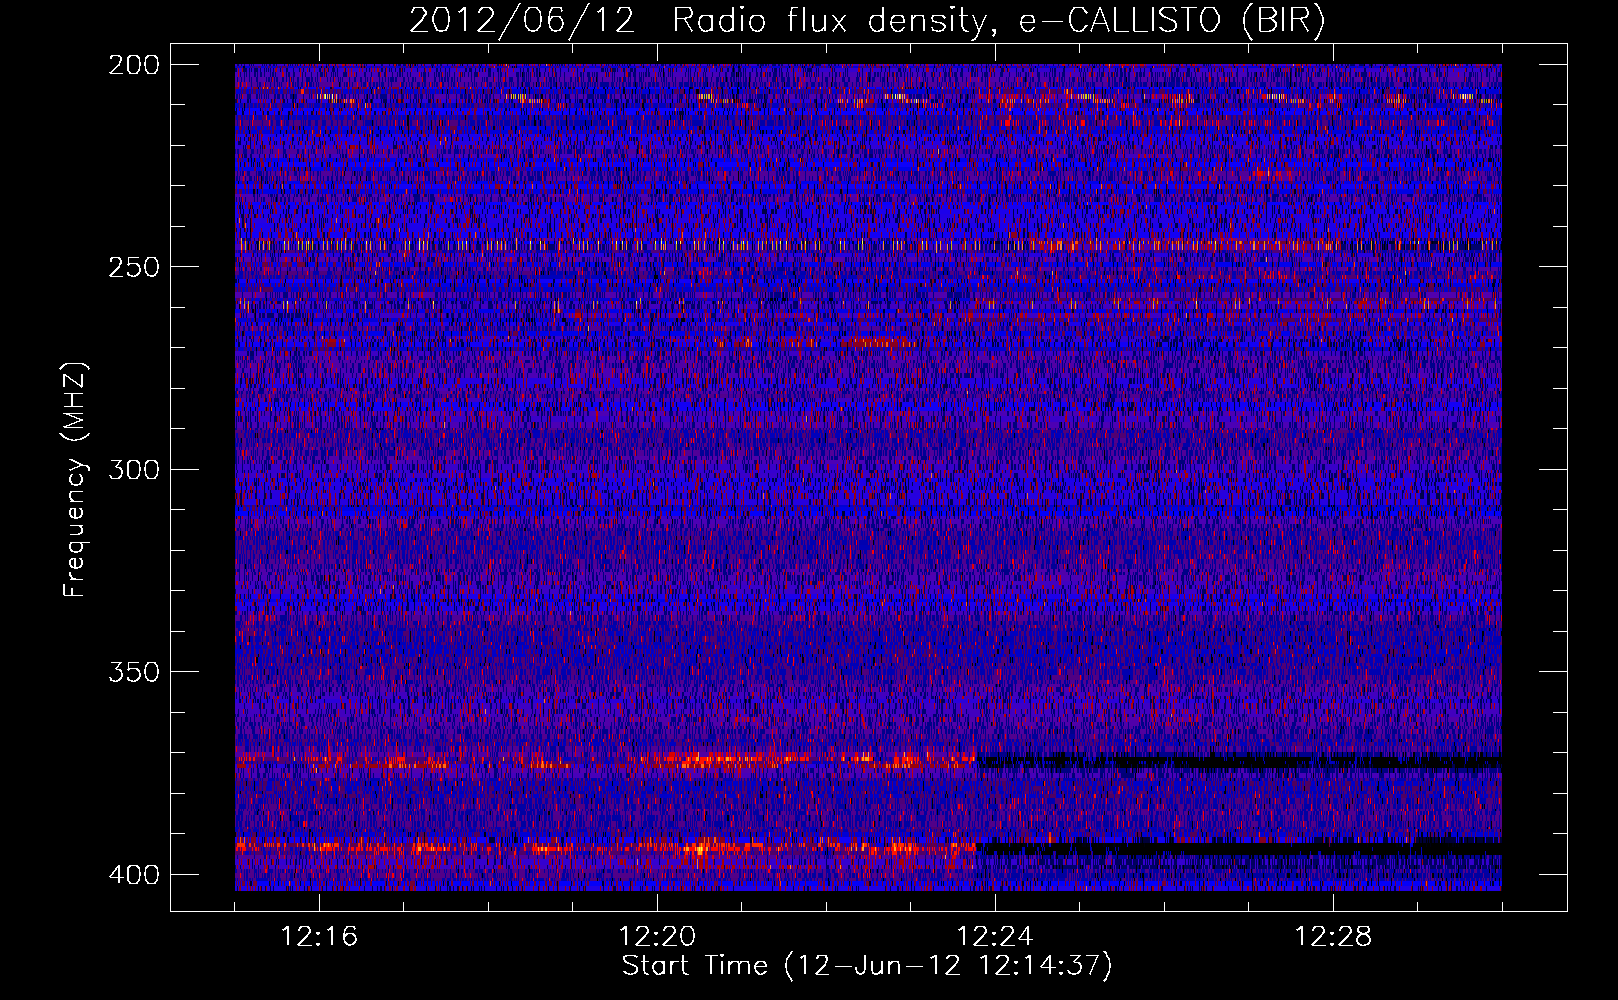
Task: Click the x-axis label 'Start Time (12-Jun-12 12:14:37)'
Action: [x=867, y=966]
